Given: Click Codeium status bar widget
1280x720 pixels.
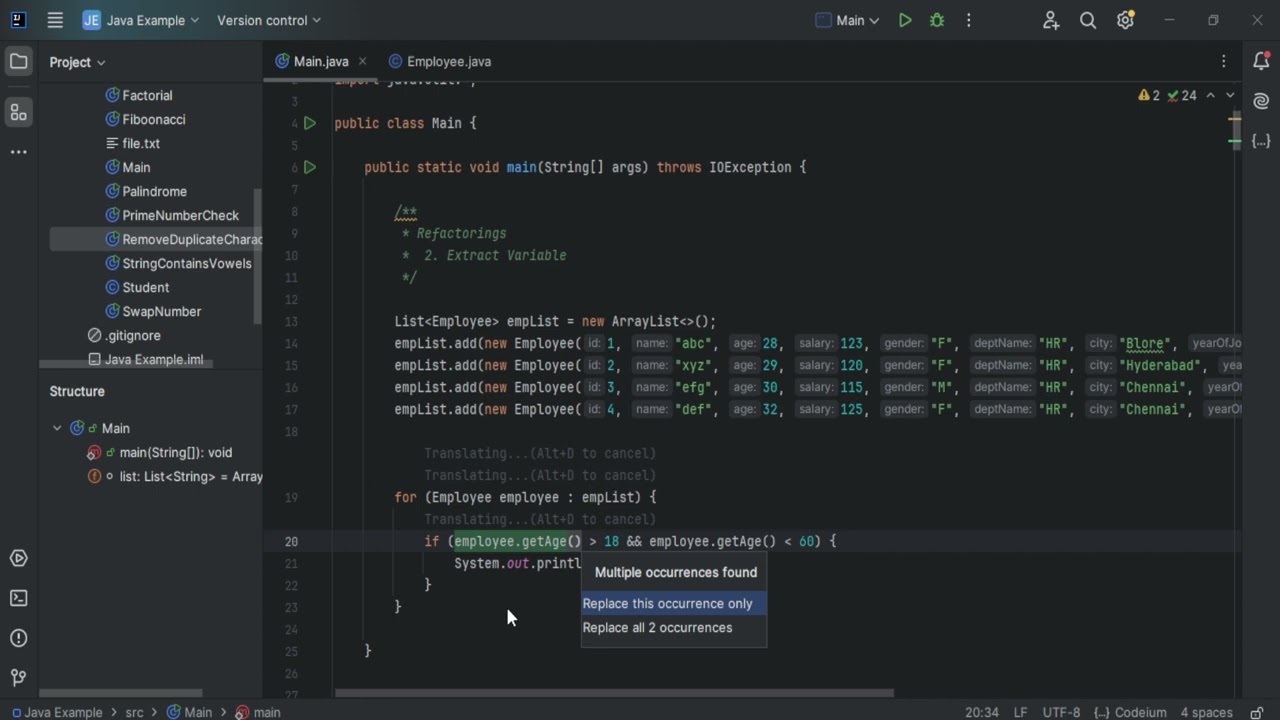Looking at the screenshot, I should click(x=1130, y=712).
